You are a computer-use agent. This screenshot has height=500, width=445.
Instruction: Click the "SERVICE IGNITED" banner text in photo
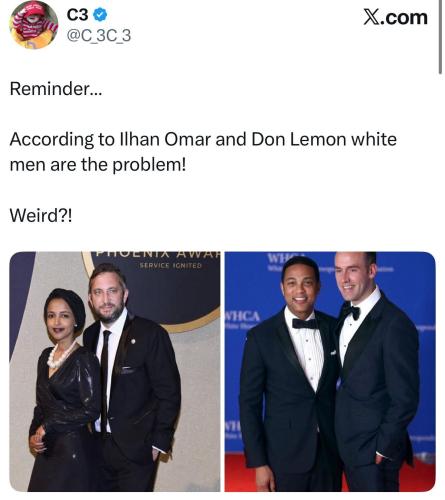pos(171,266)
